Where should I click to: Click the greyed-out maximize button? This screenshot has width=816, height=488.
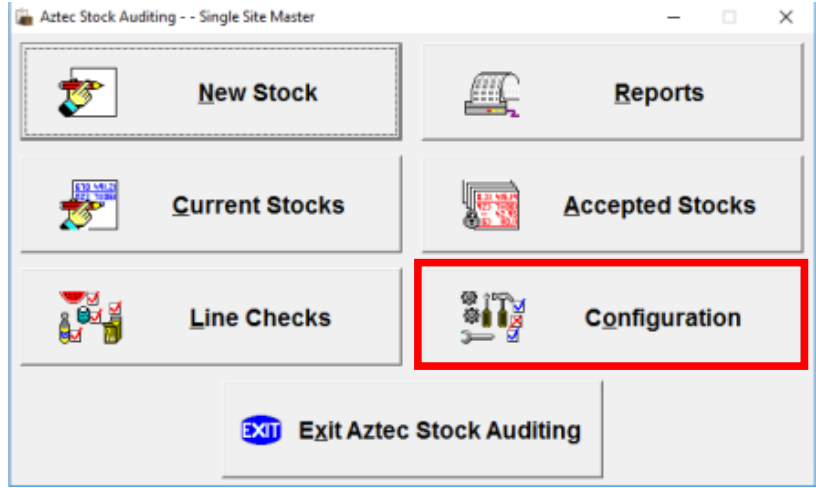pos(729,17)
